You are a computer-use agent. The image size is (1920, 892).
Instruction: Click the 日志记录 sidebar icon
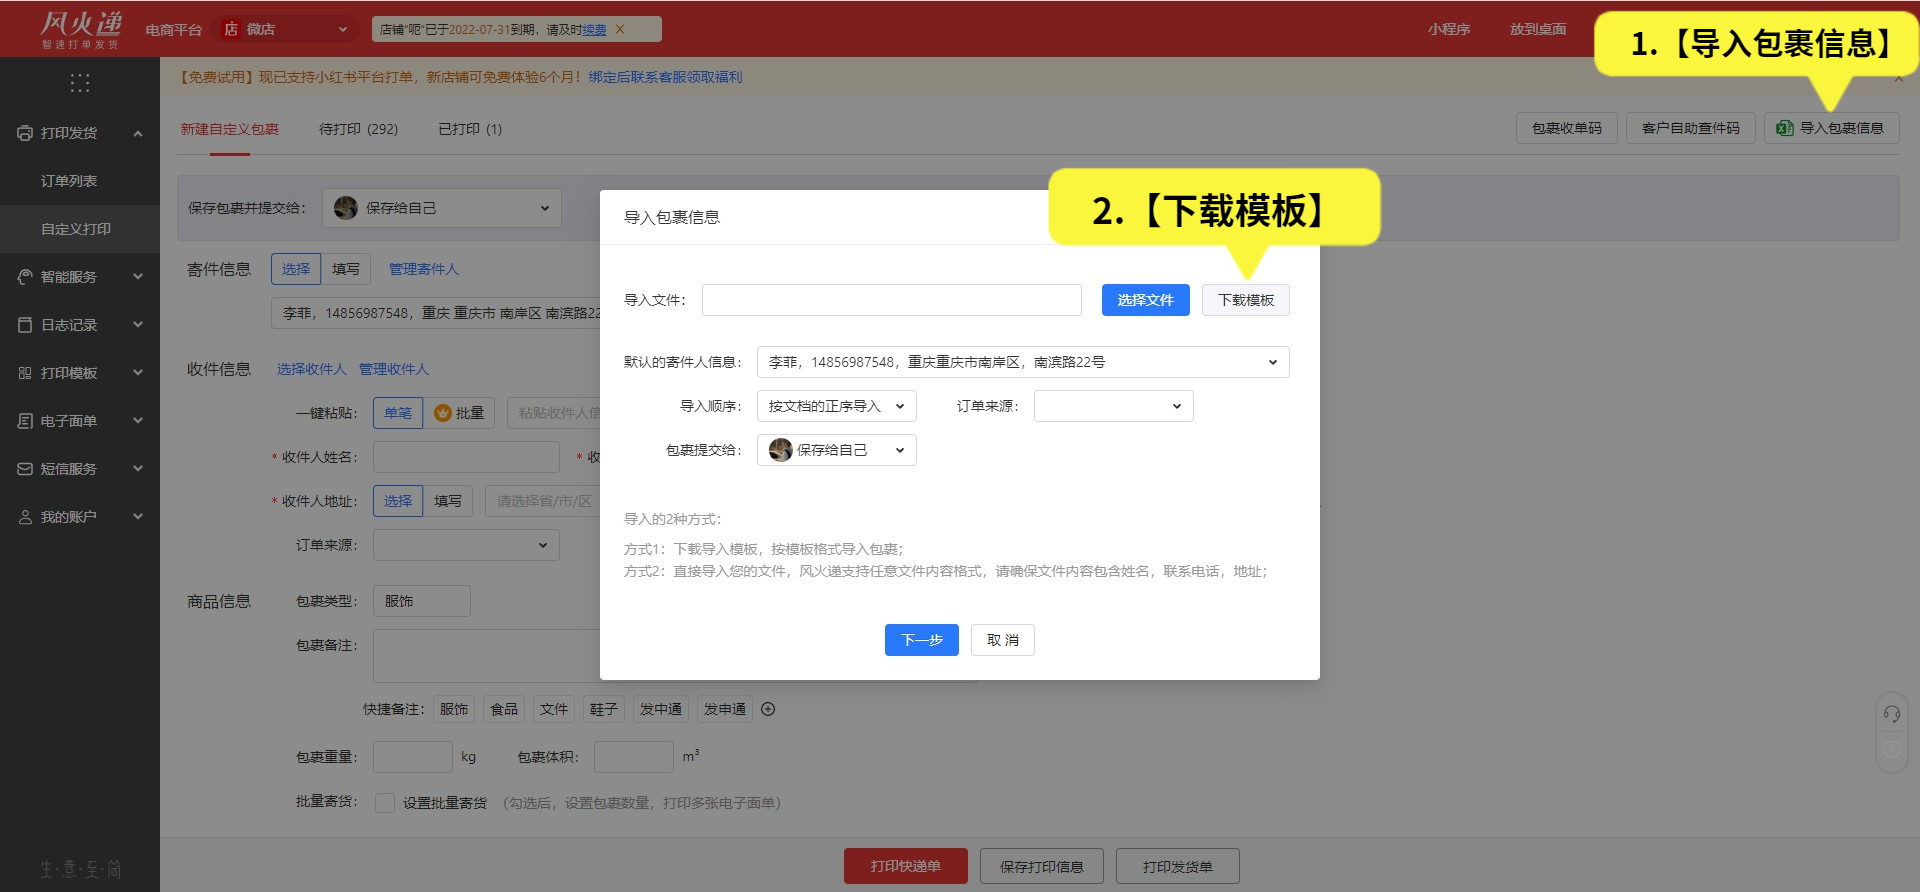point(25,325)
